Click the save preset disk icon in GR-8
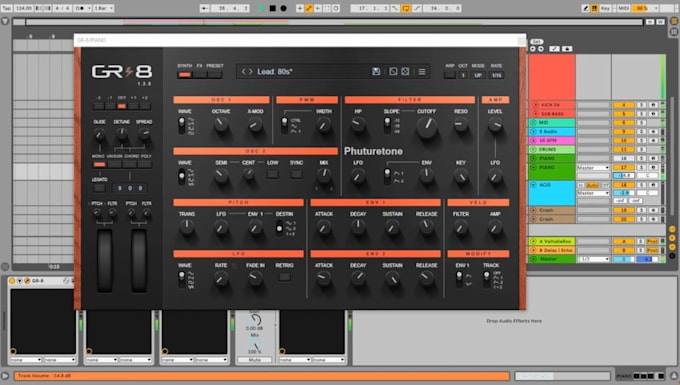 (376, 72)
